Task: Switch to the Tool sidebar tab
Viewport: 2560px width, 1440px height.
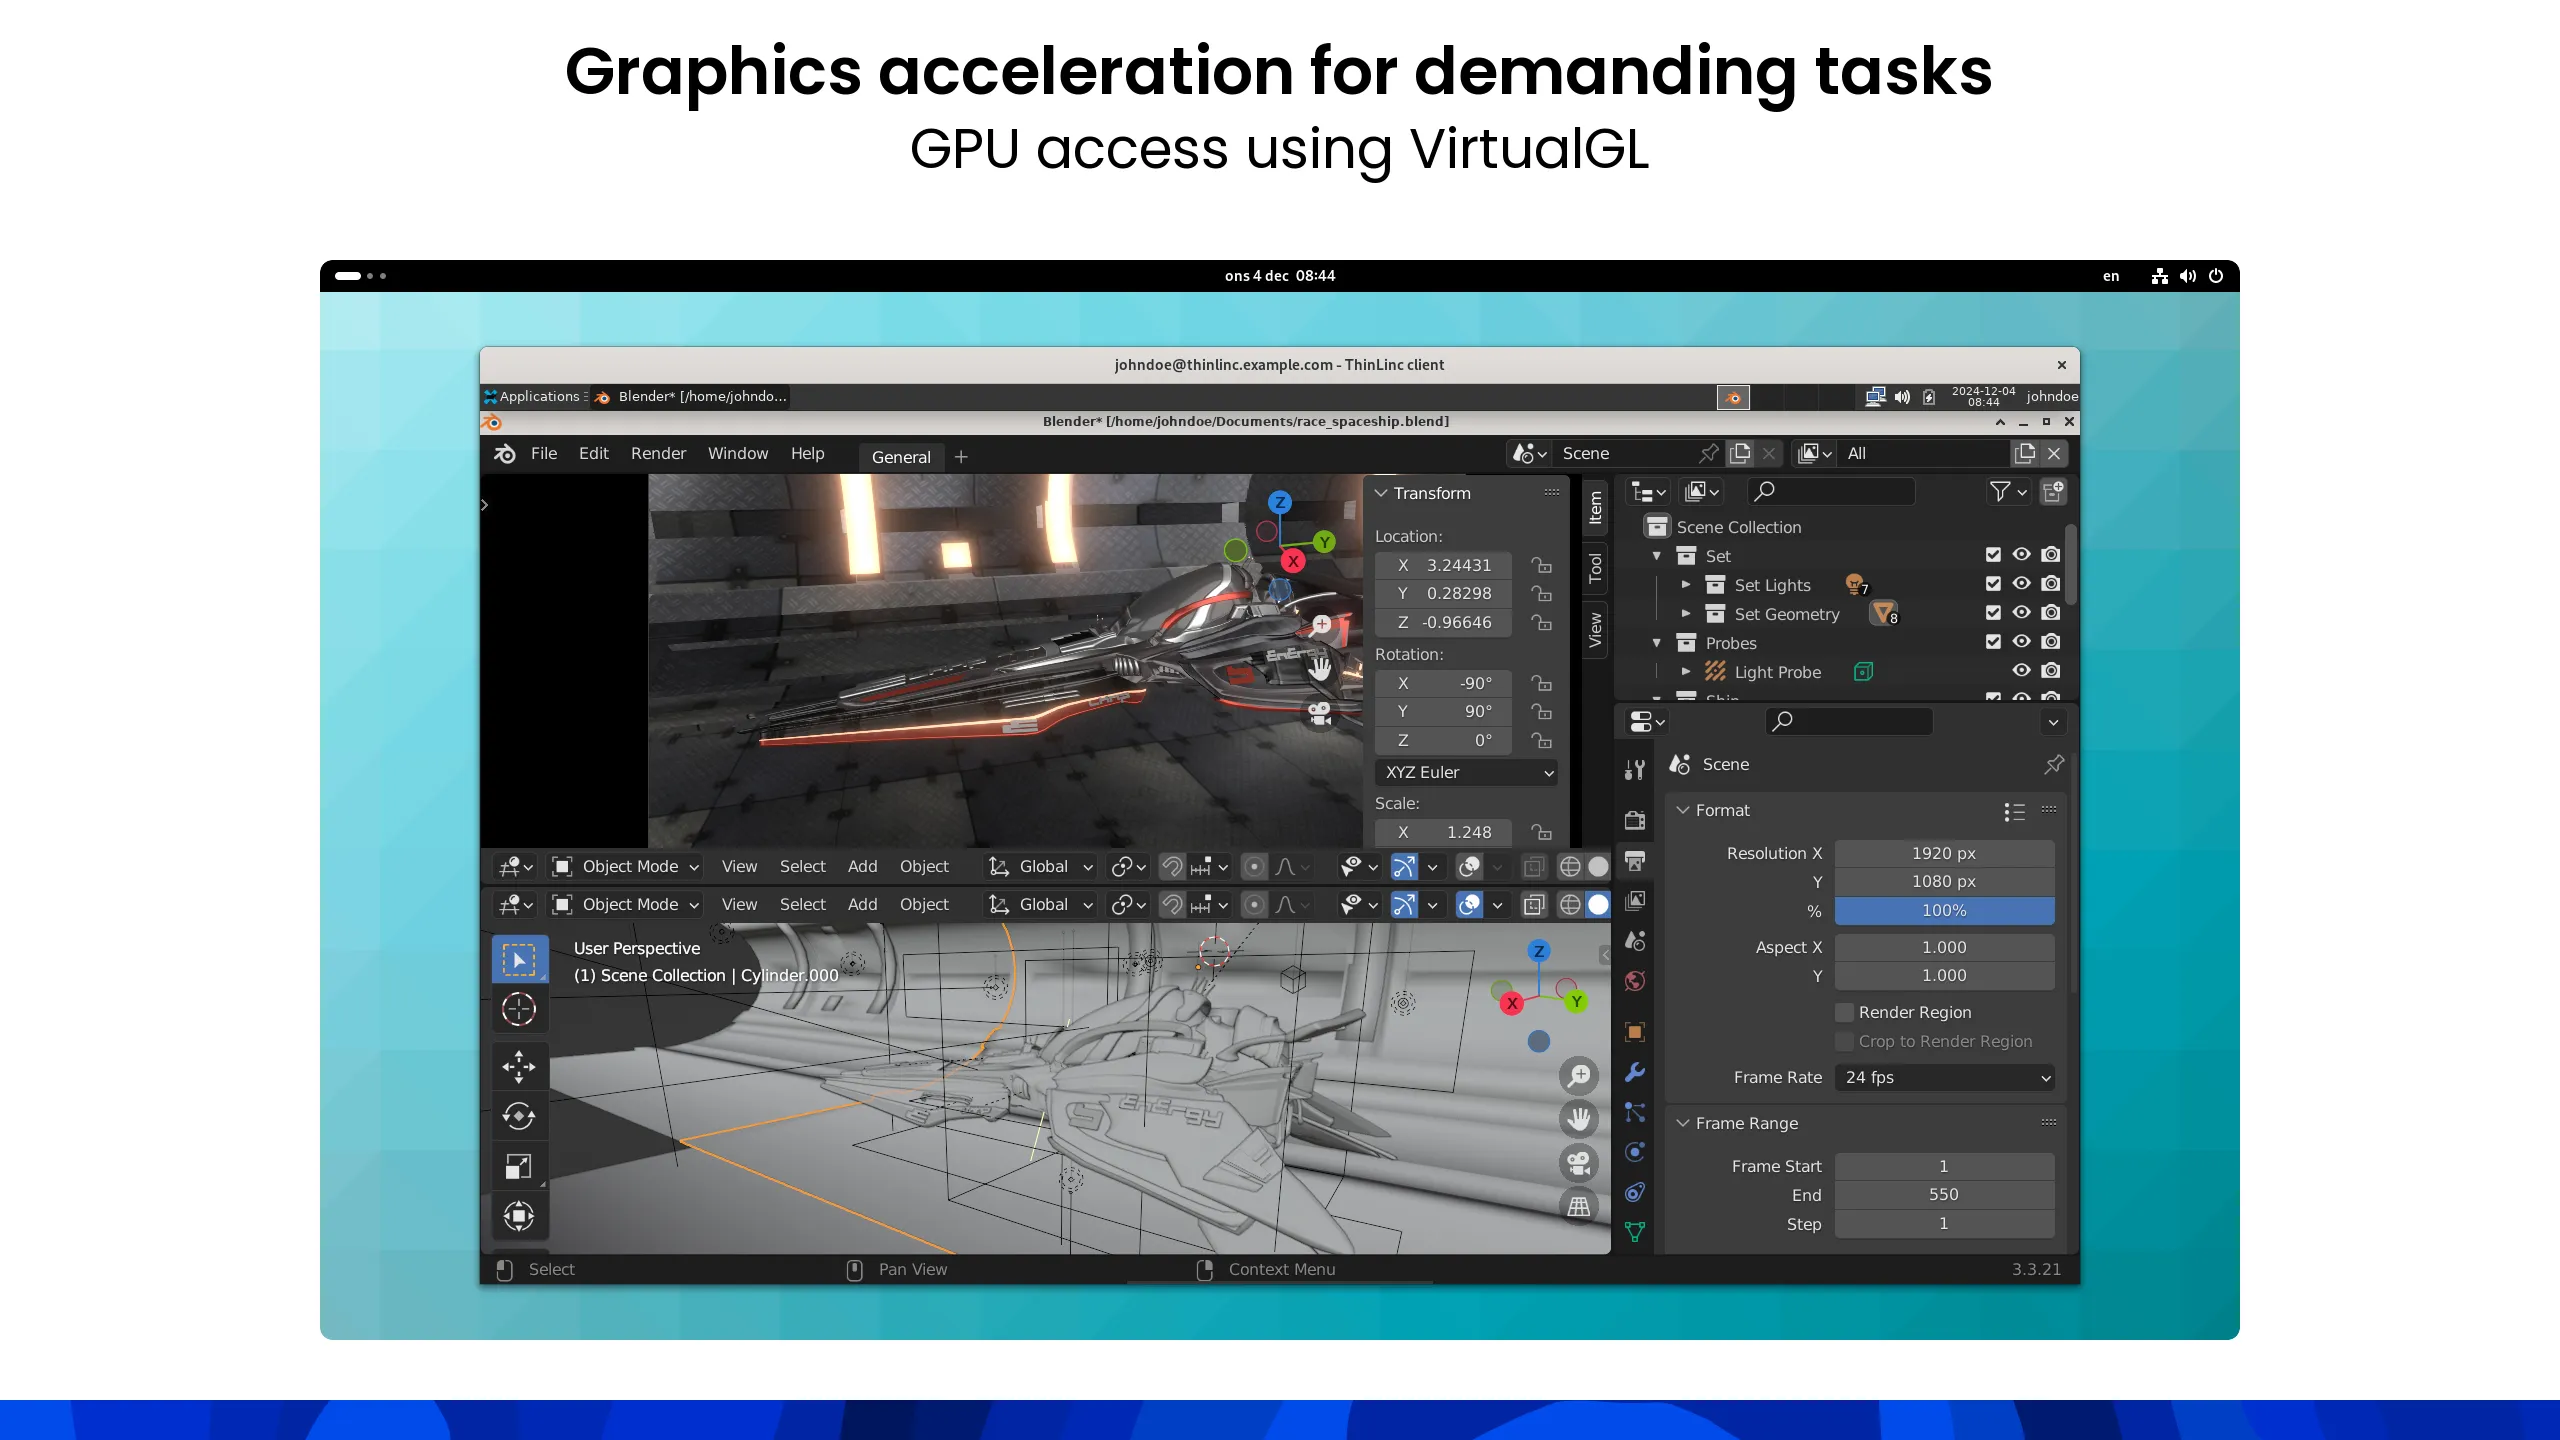Action: click(x=1595, y=568)
